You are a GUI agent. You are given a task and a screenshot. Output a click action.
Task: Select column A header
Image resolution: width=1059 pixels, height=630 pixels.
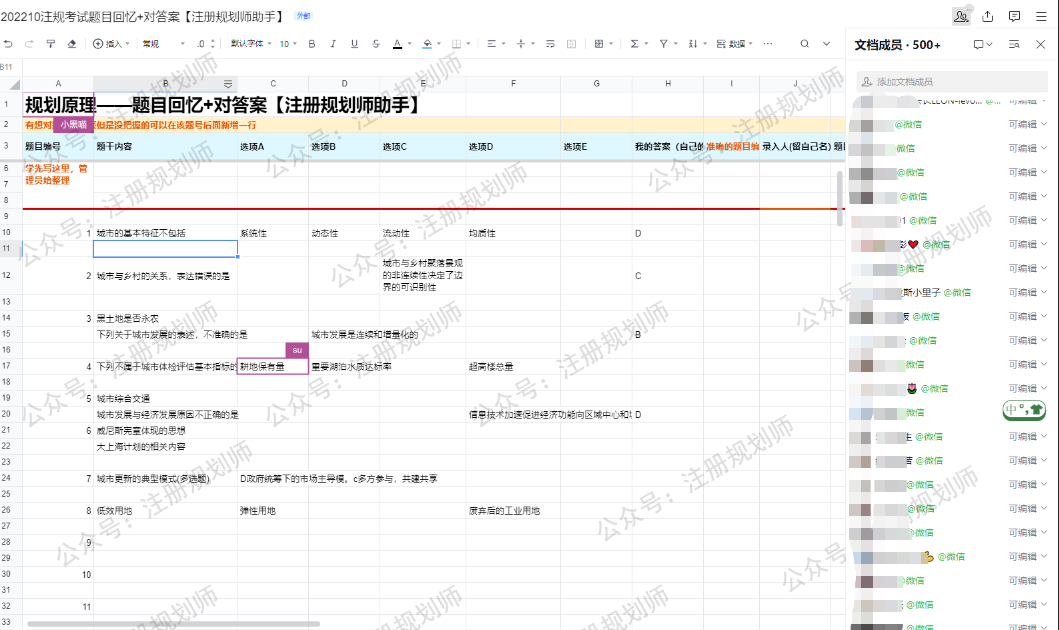coord(58,84)
